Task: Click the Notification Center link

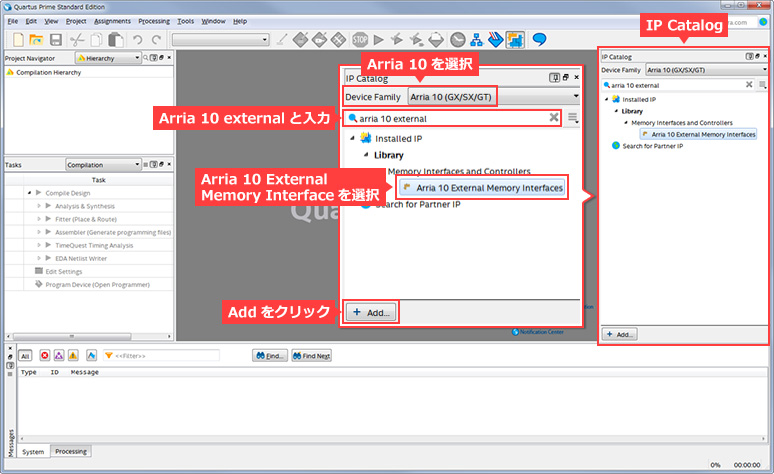Action: tap(538, 332)
